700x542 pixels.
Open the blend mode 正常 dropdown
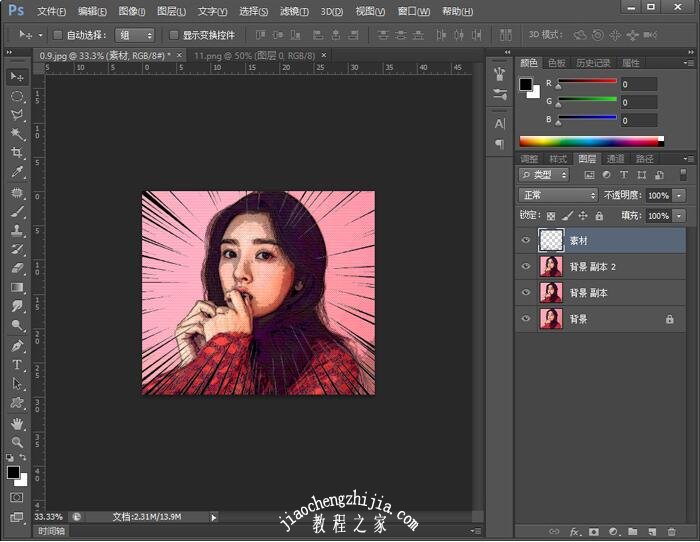[558, 195]
